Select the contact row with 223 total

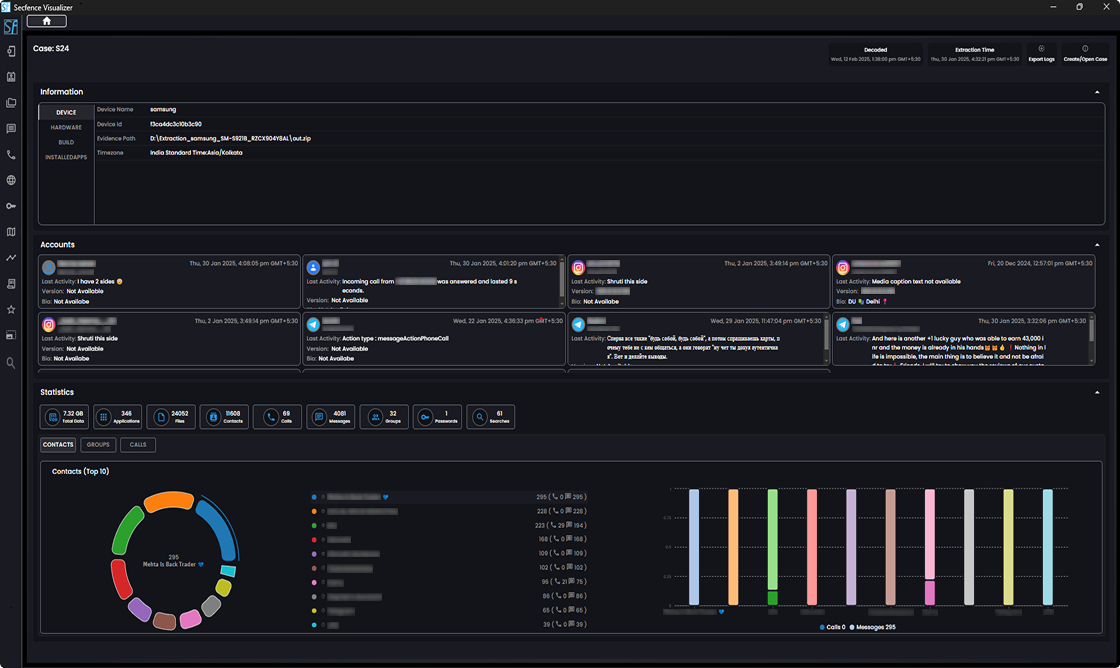pos(449,525)
